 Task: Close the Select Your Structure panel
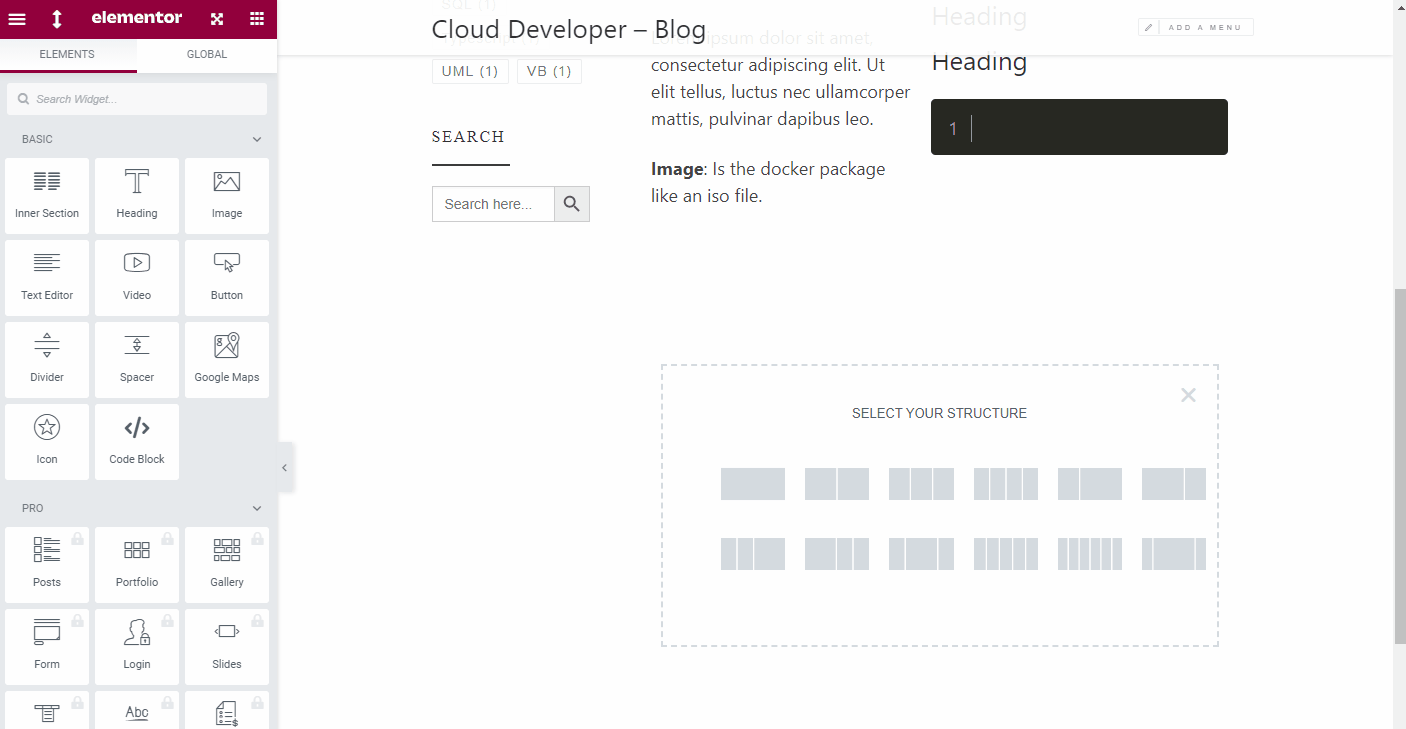pyautogui.click(x=1188, y=395)
